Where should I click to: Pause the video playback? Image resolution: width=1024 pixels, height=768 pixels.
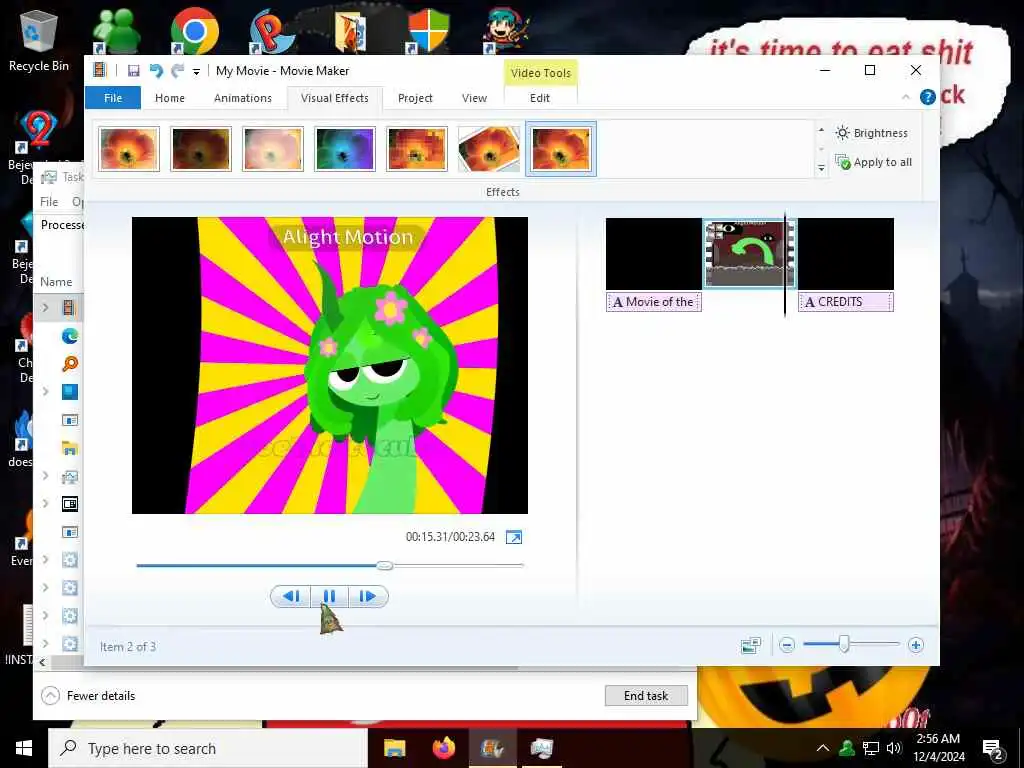(329, 596)
